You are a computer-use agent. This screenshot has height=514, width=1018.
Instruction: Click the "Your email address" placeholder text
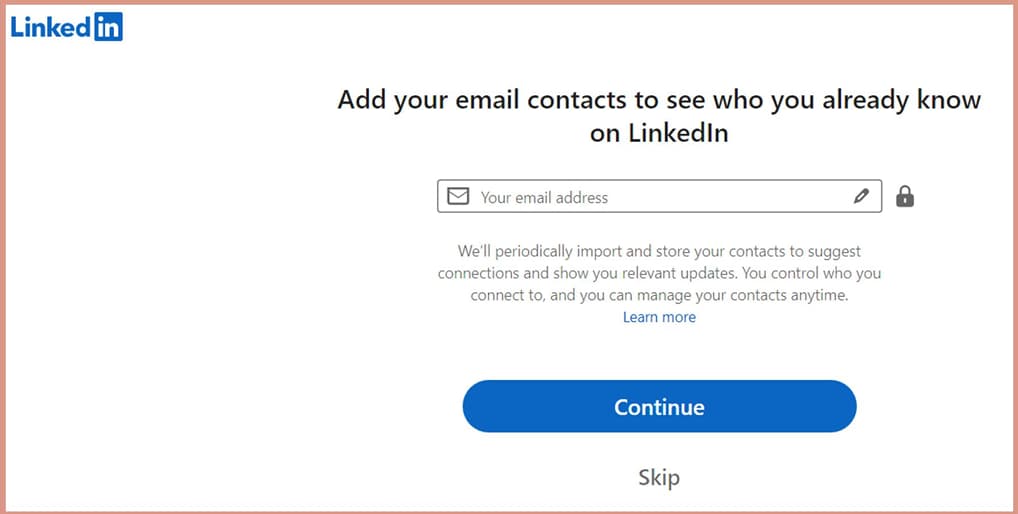(544, 197)
